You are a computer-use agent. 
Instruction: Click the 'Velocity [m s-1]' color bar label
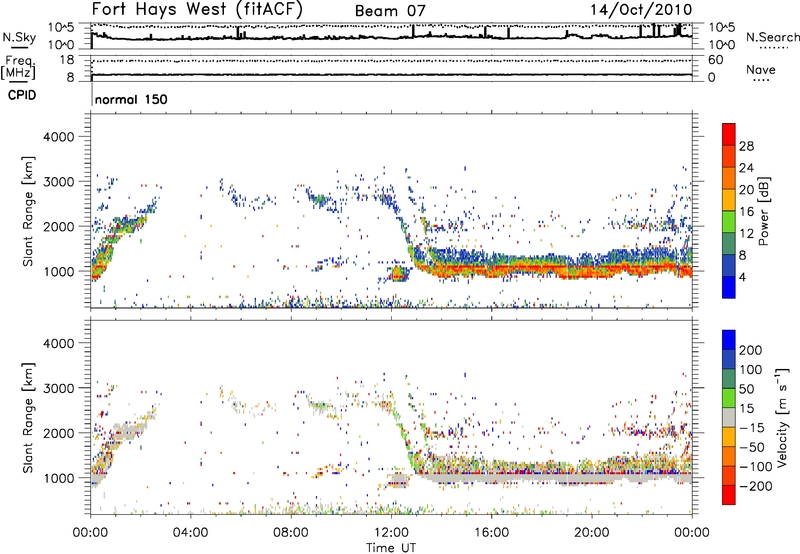pos(782,417)
